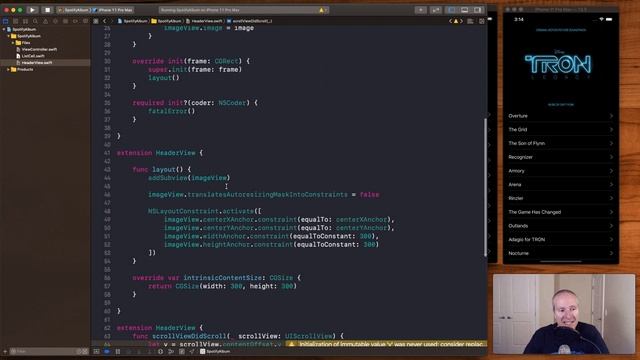Add an editor with the split icon
This screenshot has height=360, width=640.
coord(482,21)
